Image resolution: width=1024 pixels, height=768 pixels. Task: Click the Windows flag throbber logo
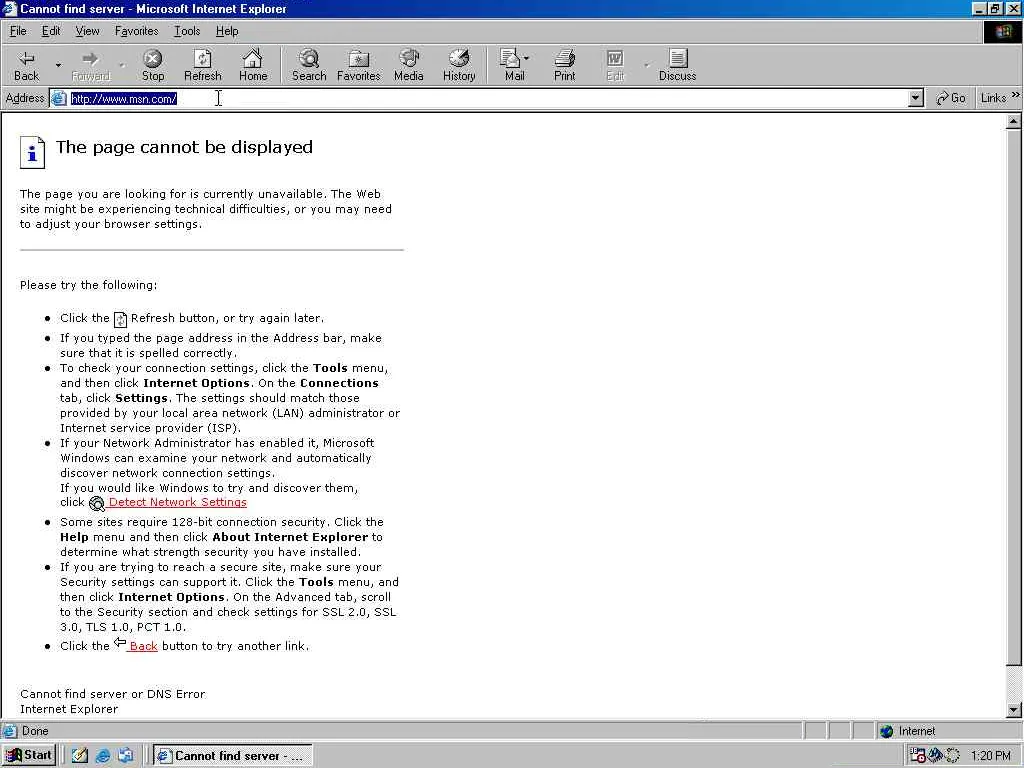pyautogui.click(x=1002, y=31)
